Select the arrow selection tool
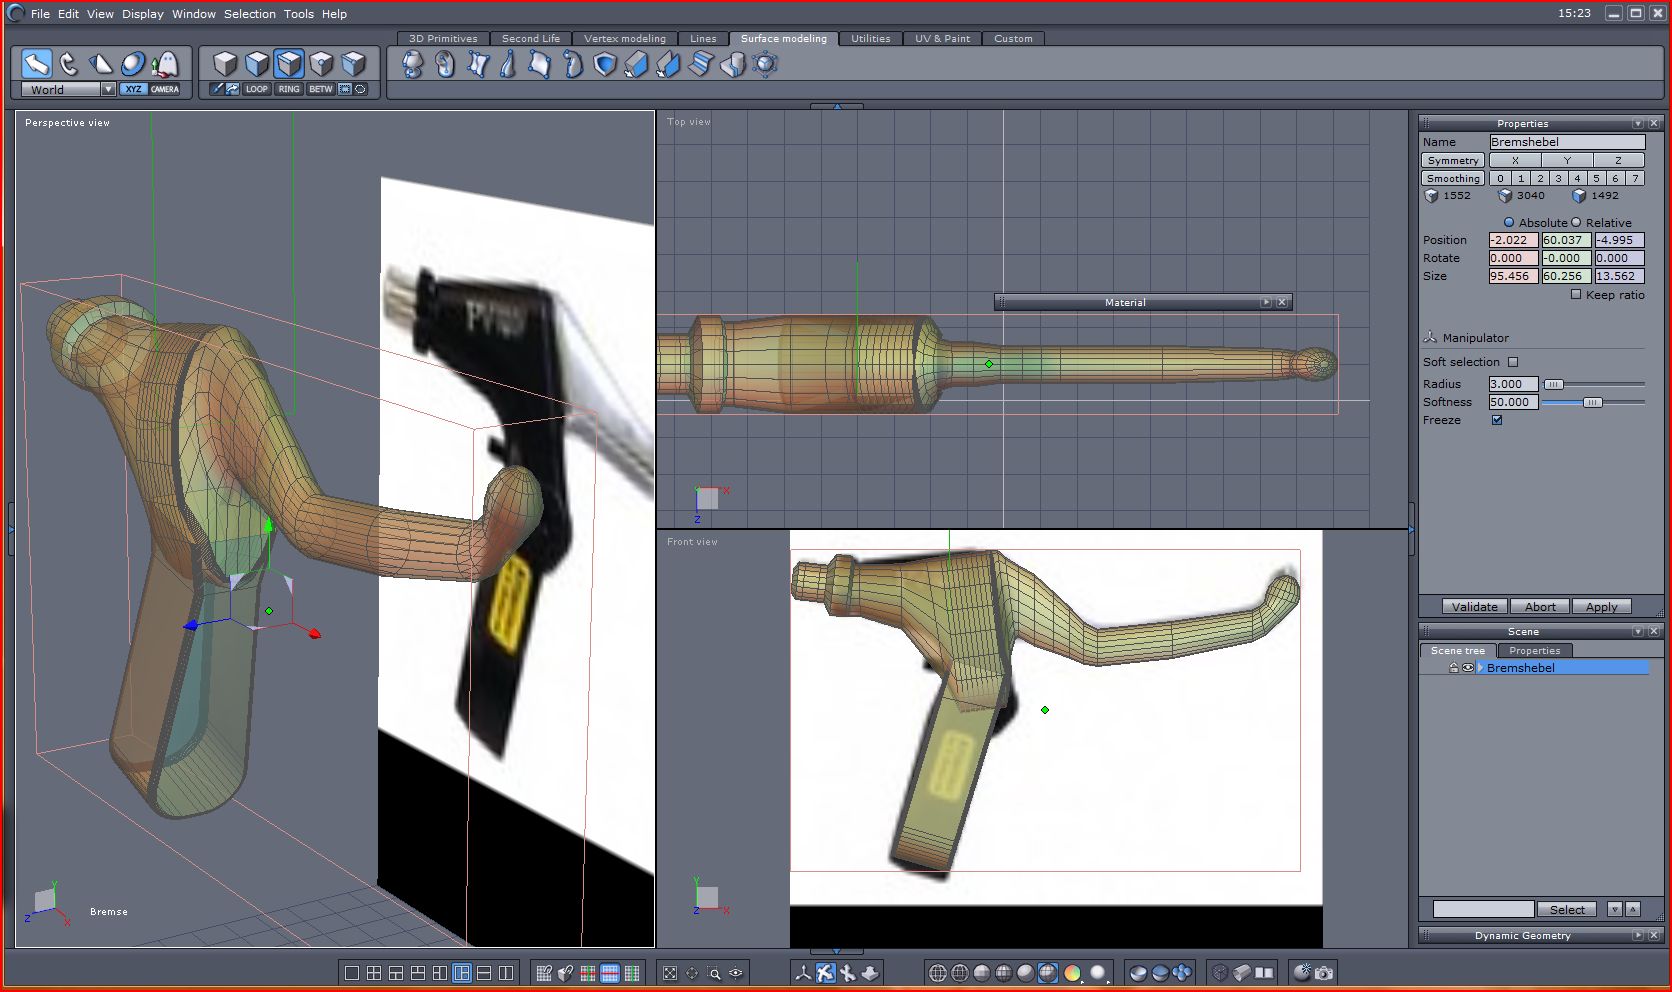Viewport: 1672px width, 992px height. pyautogui.click(x=37, y=64)
